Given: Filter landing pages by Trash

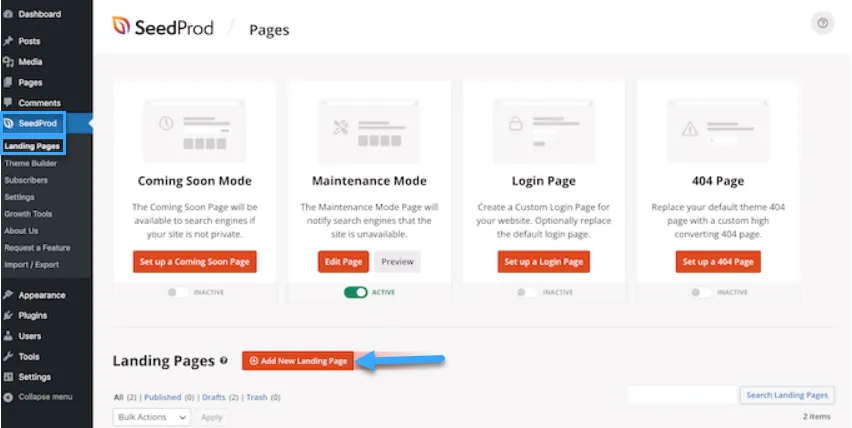Looking at the screenshot, I should pos(256,397).
